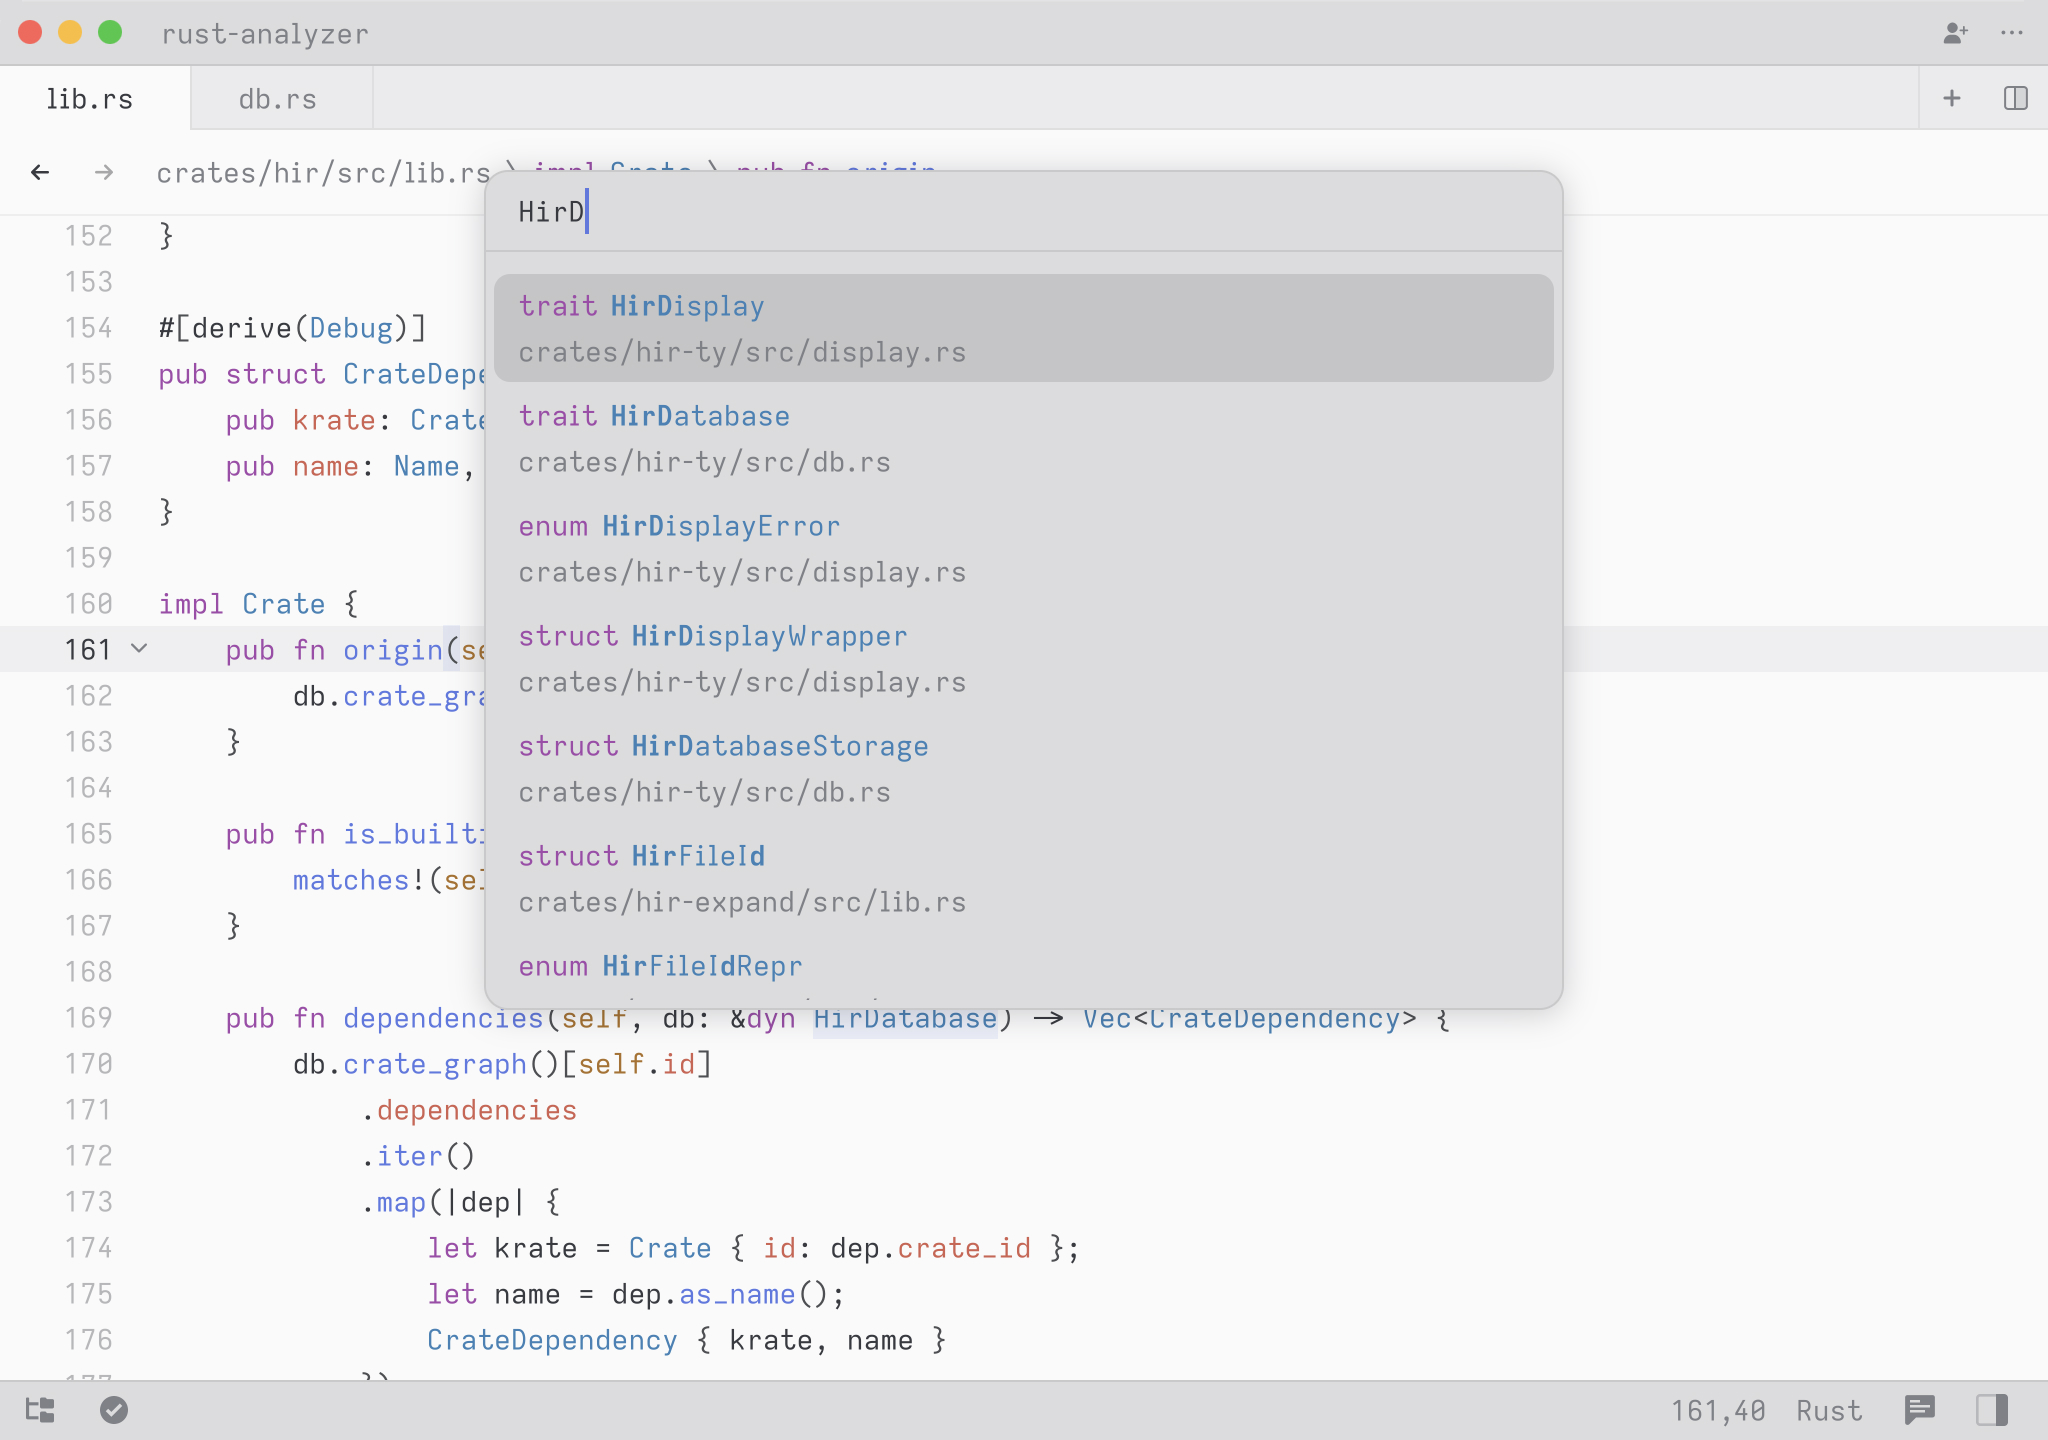Viewport: 2048px width, 1440px height.
Task: Open the Rust language selector
Action: [1828, 1411]
